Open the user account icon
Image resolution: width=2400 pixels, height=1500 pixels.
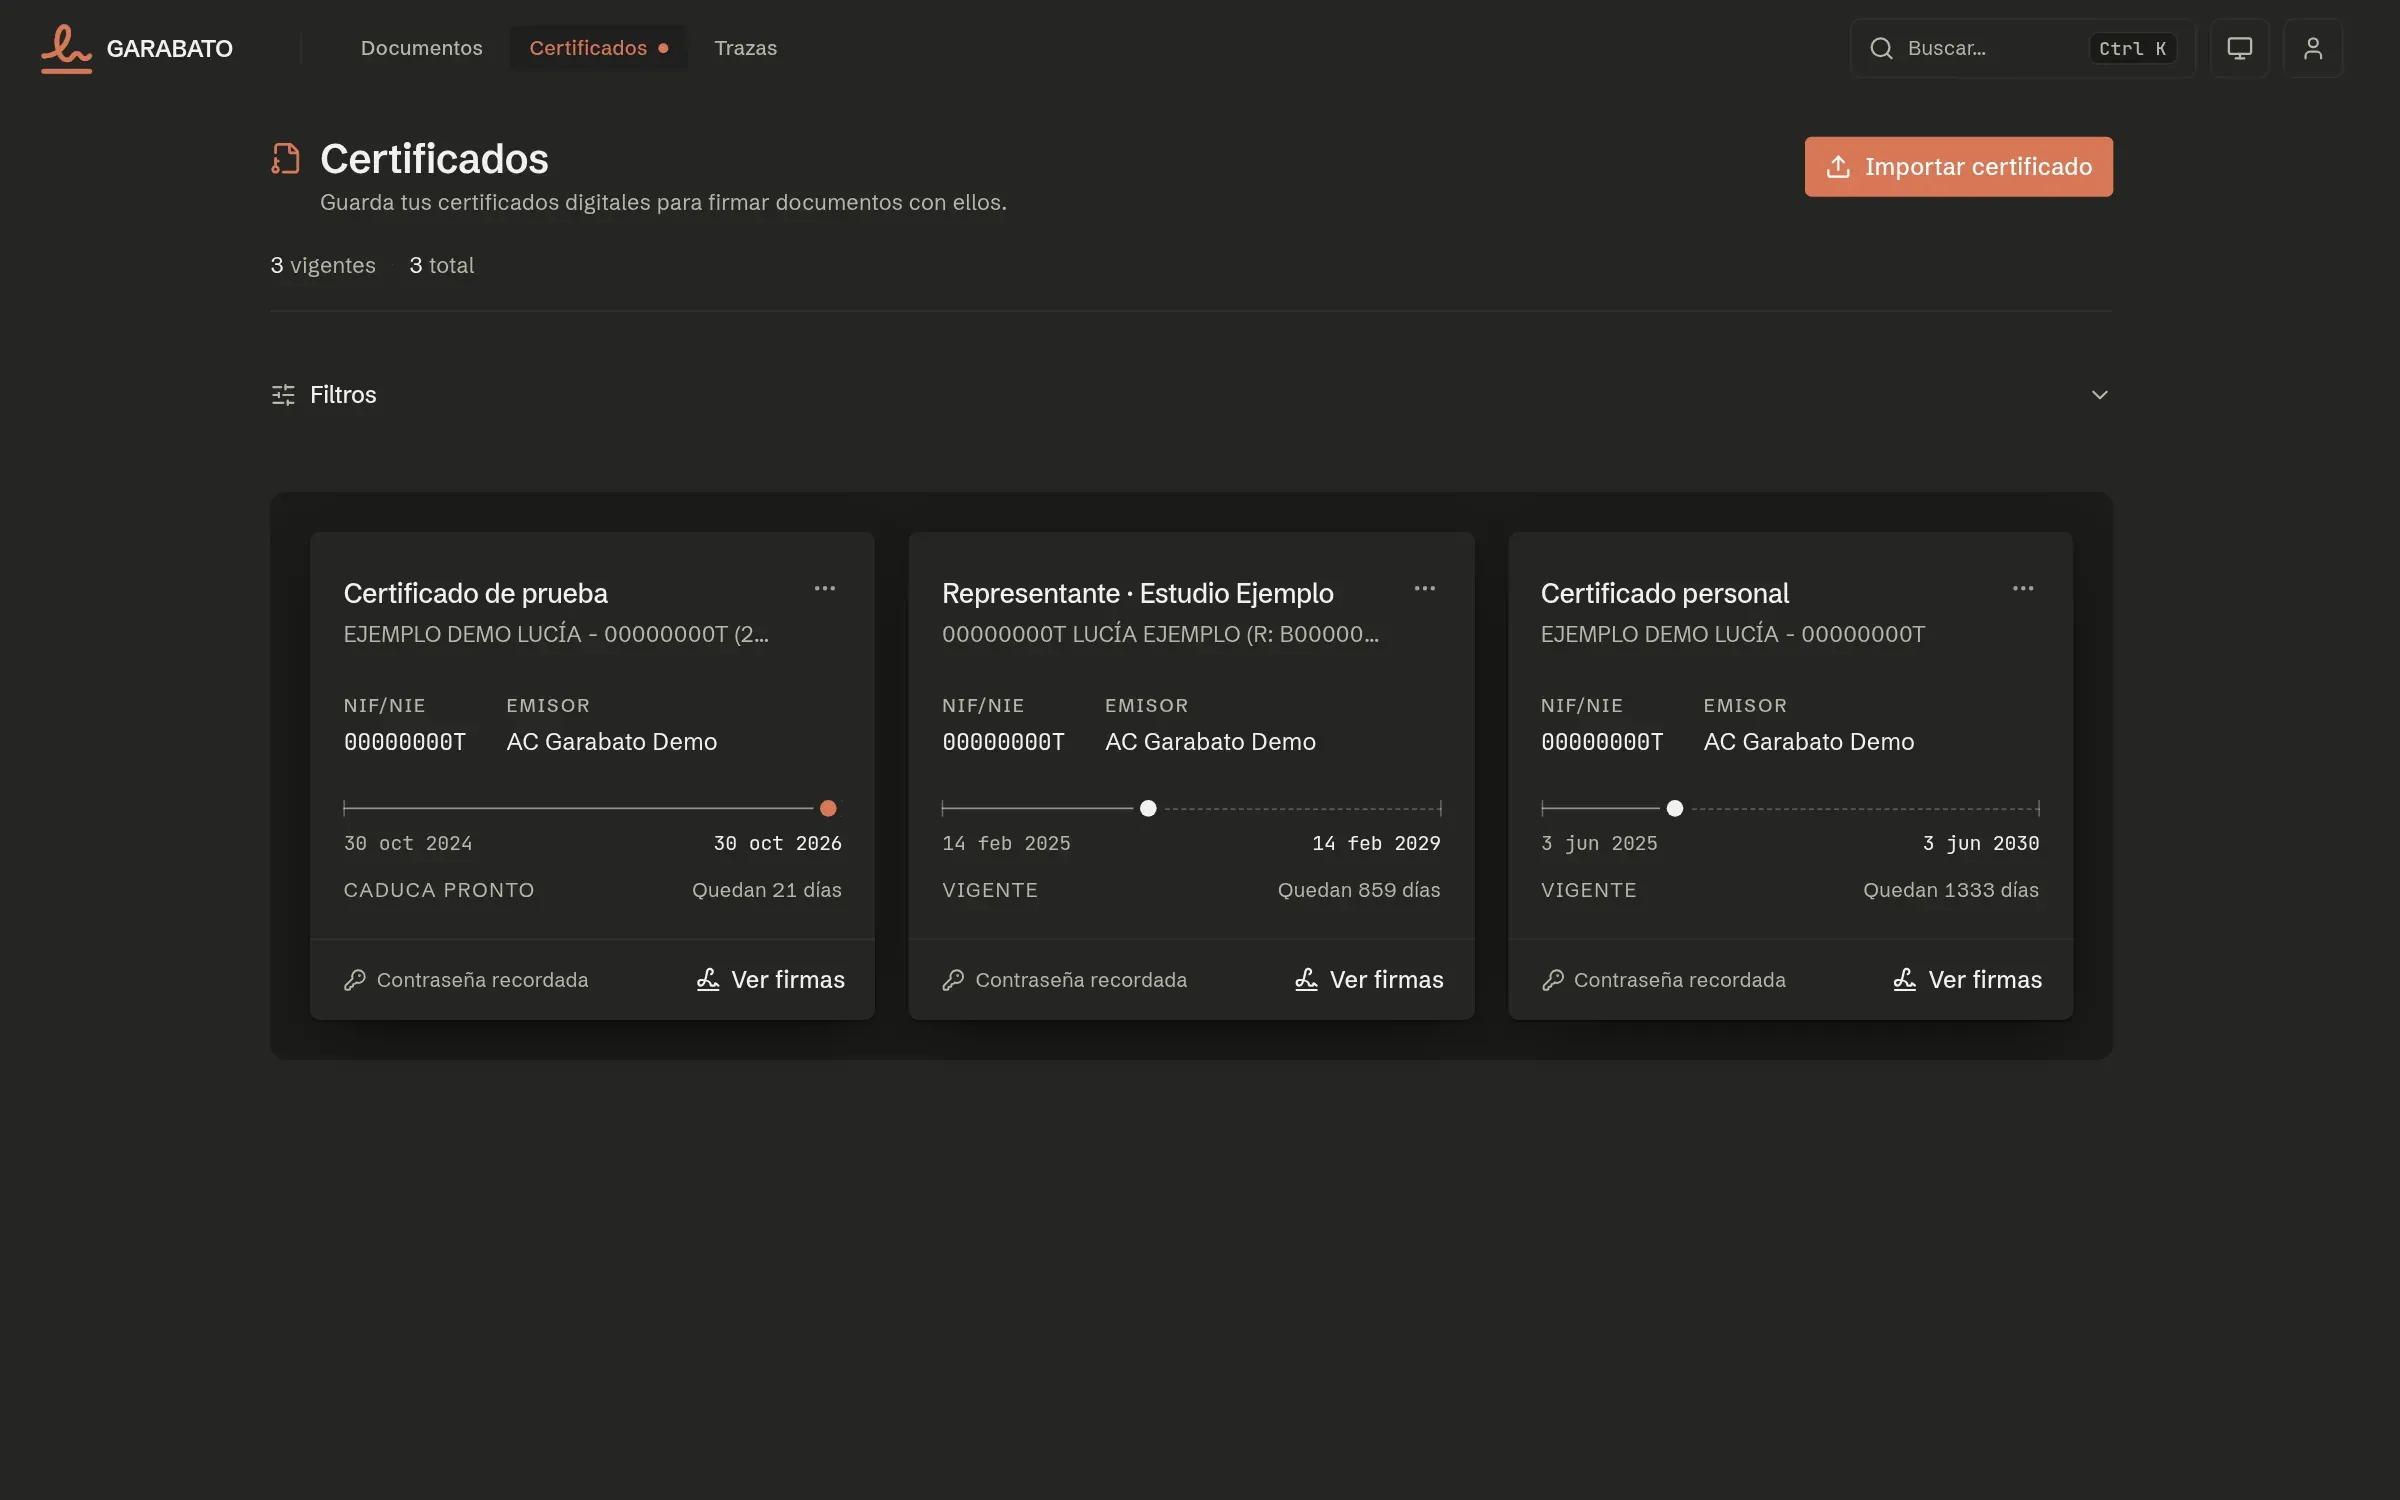point(2312,48)
